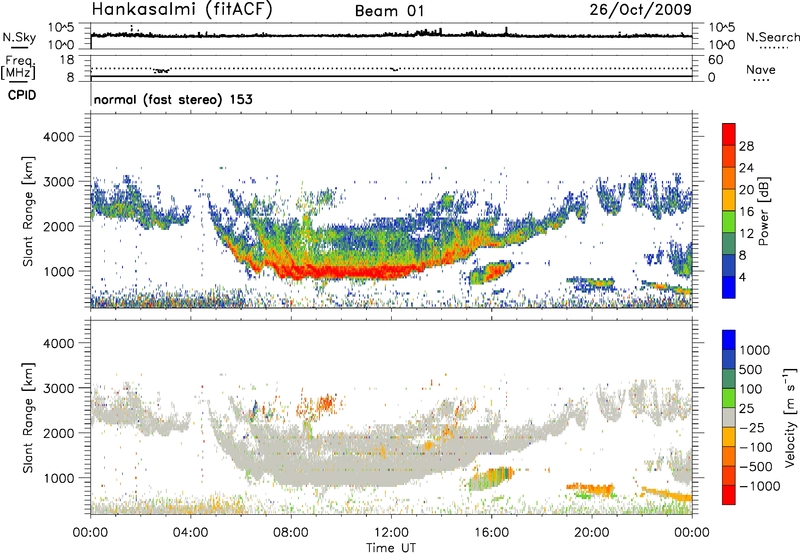Click the 'N.Sky' legend label
The height and width of the screenshot is (554, 800).
click(19, 37)
